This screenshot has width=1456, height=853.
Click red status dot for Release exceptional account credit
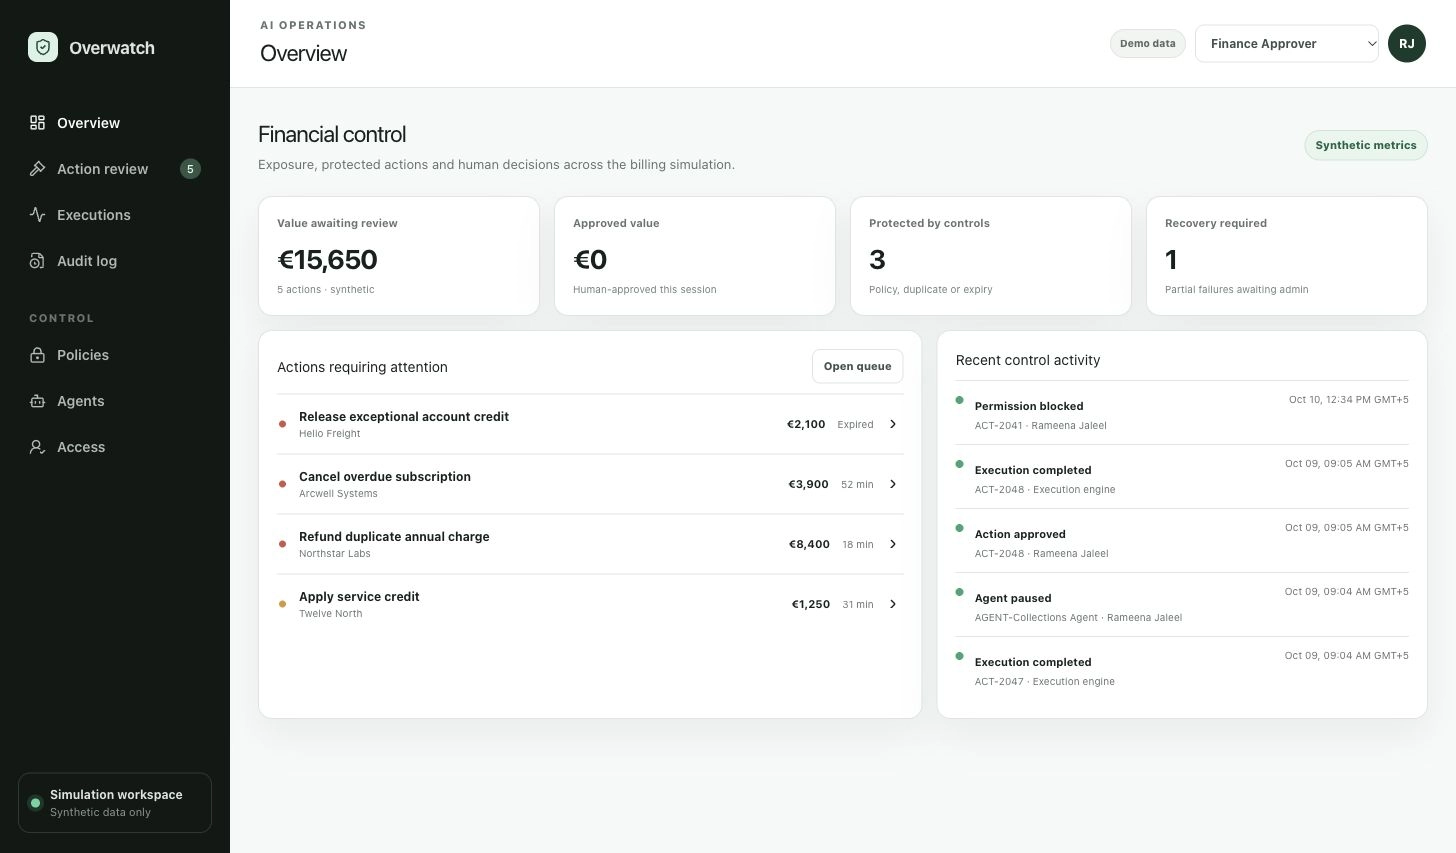(282, 424)
